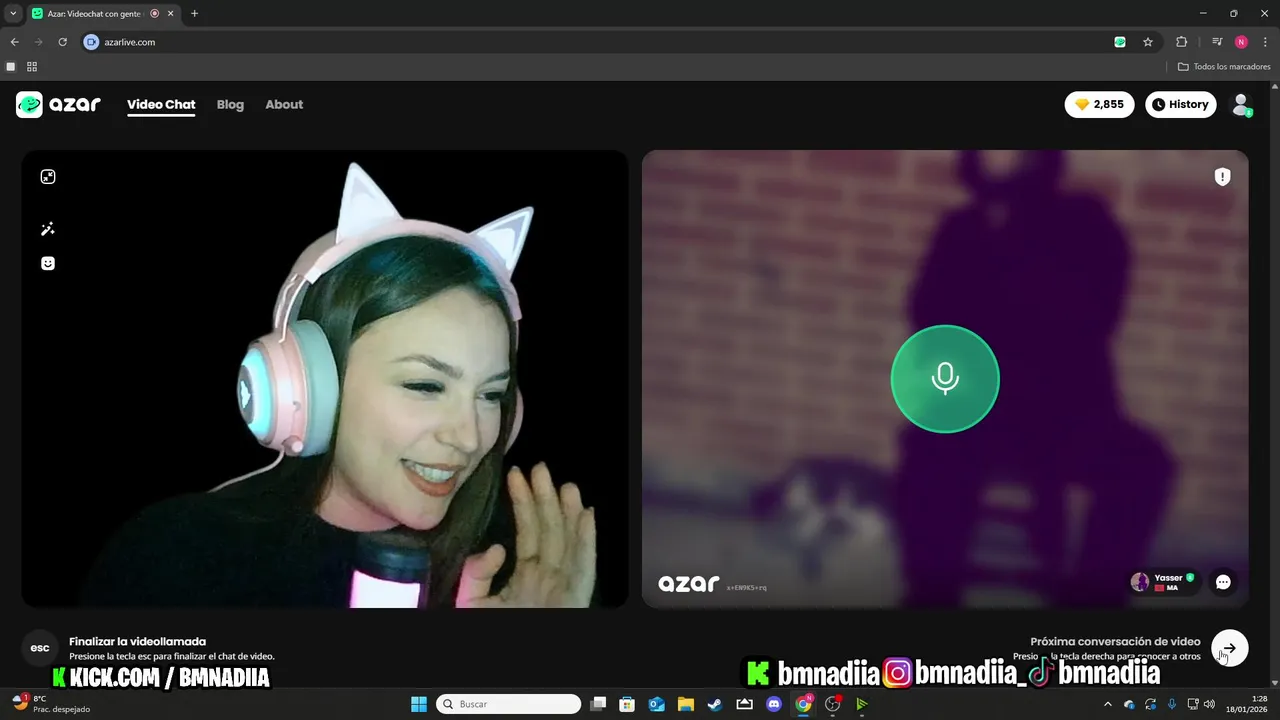Viewport: 1280px width, 720px height.
Task: Go back in browser history
Action: 14,42
